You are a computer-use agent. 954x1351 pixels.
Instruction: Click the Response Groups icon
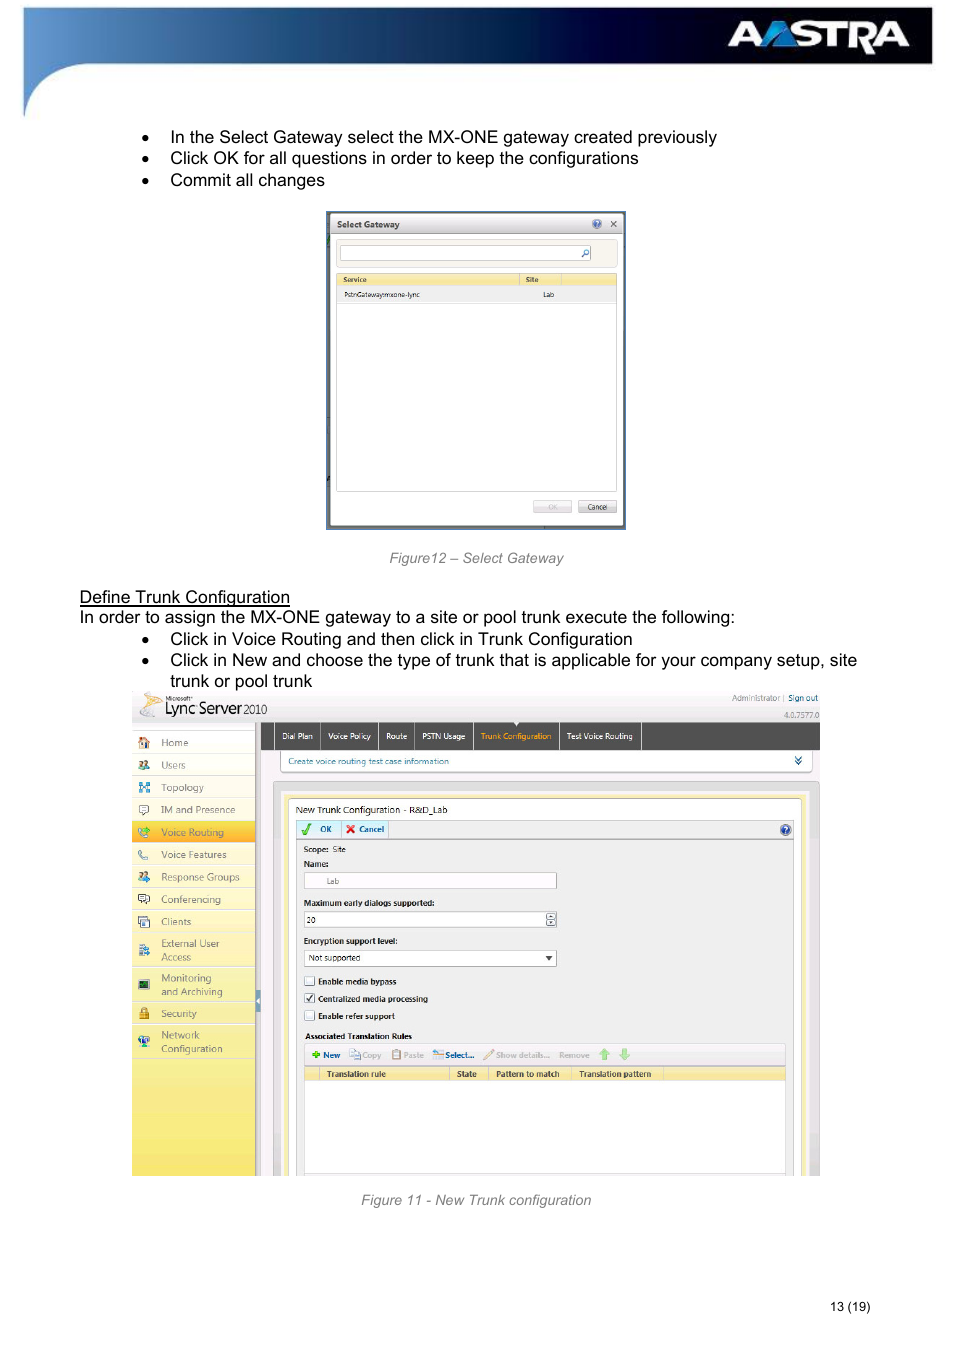[x=144, y=877]
